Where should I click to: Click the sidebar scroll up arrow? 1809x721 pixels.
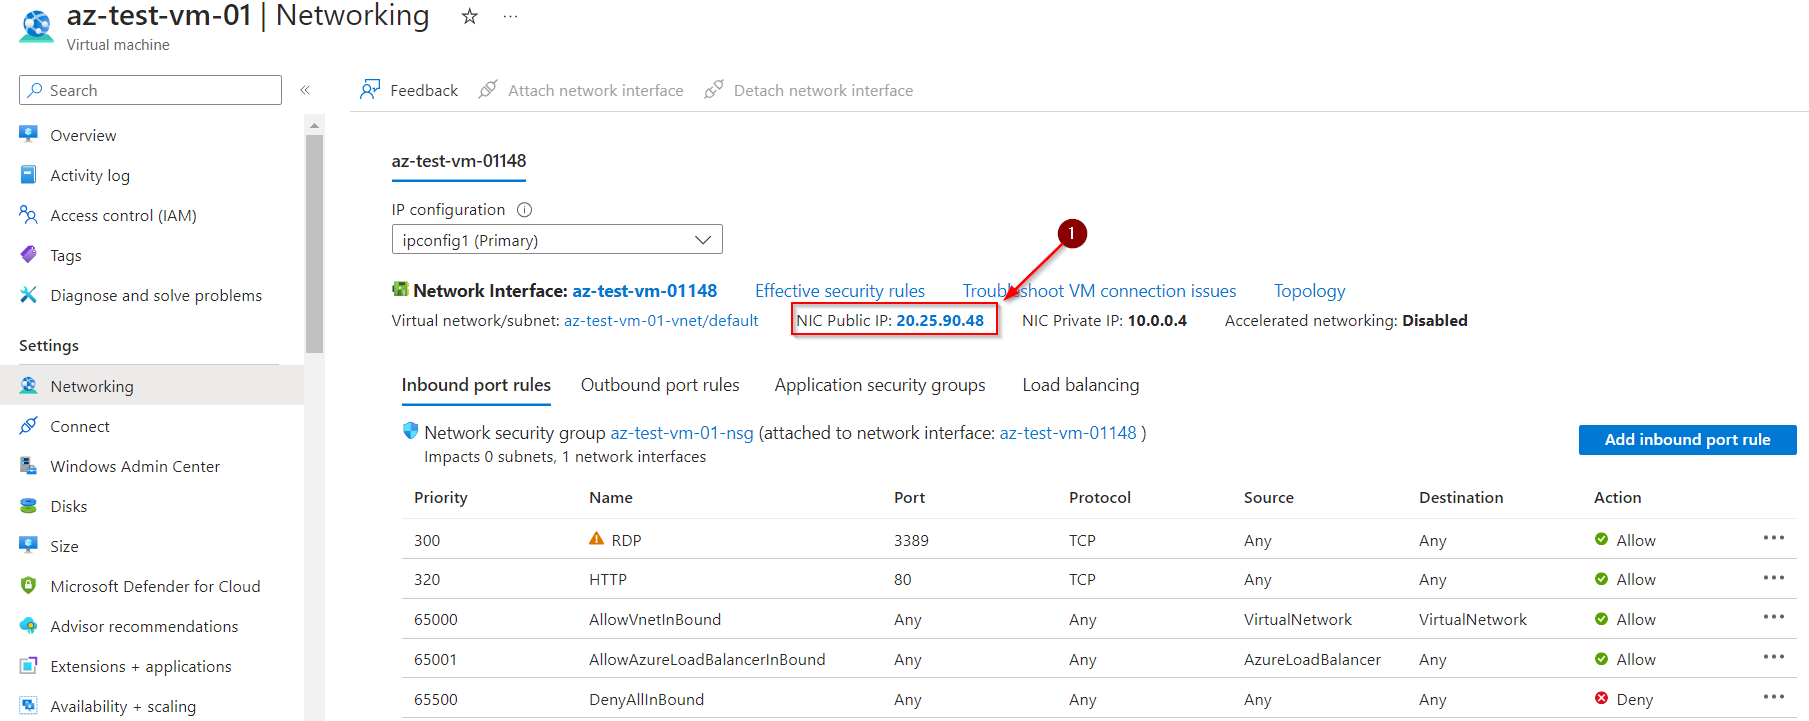pyautogui.click(x=315, y=125)
